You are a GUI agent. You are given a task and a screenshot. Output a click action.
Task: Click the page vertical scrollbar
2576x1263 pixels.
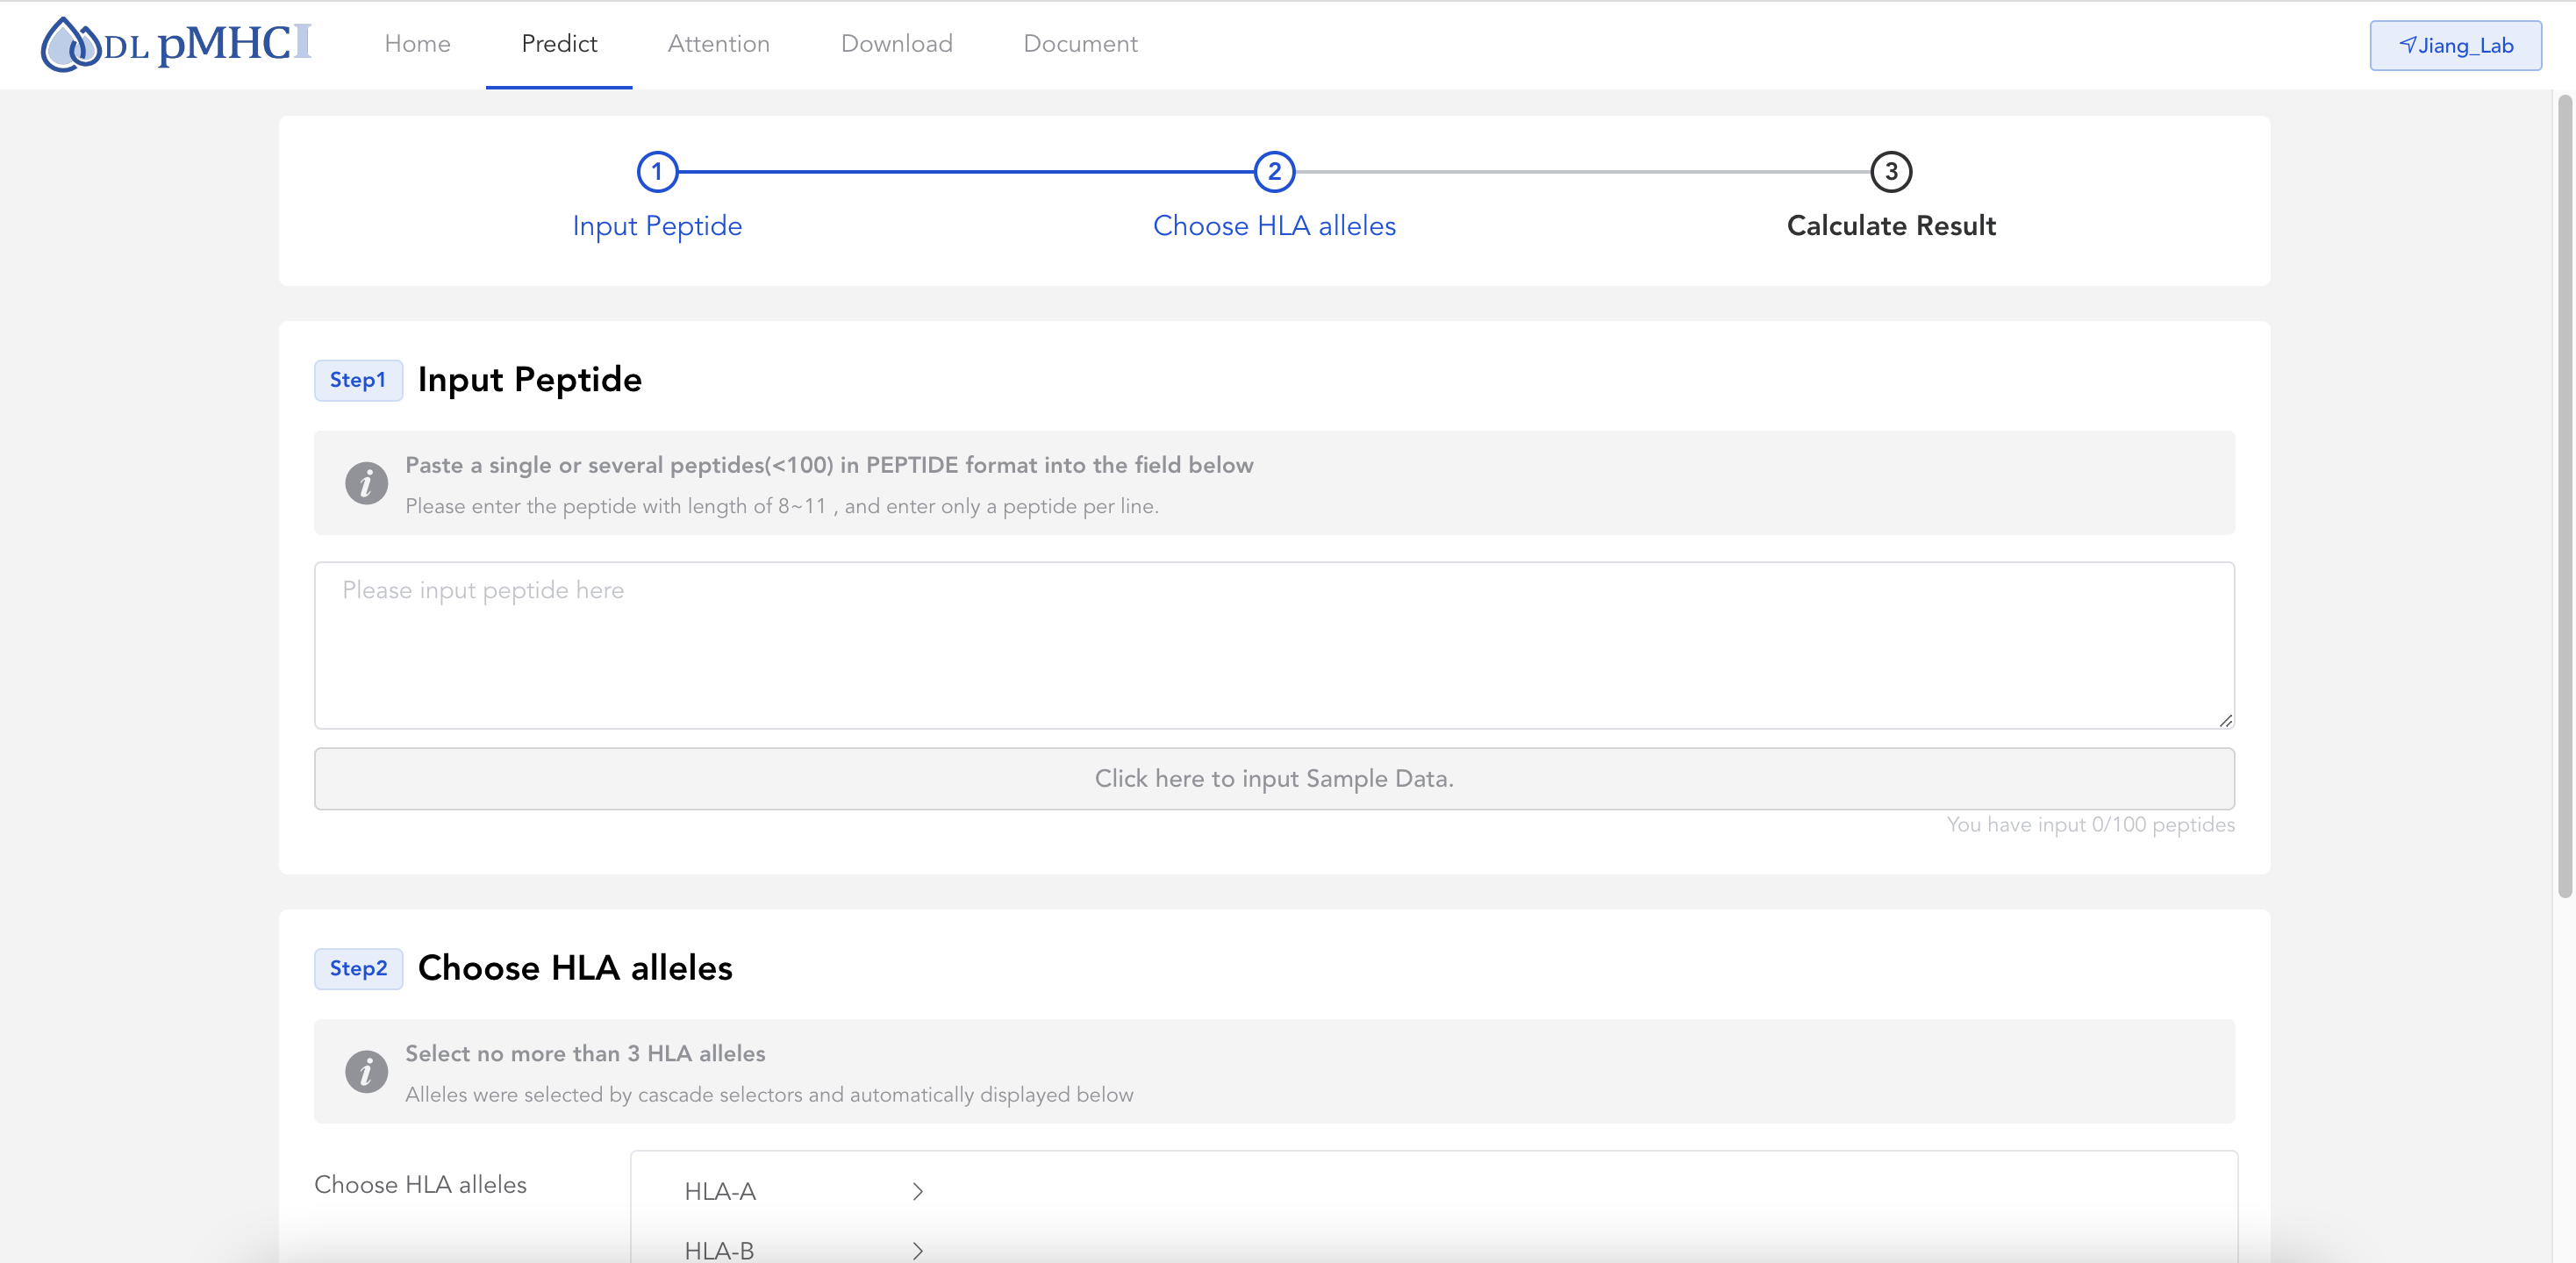(x=2564, y=496)
